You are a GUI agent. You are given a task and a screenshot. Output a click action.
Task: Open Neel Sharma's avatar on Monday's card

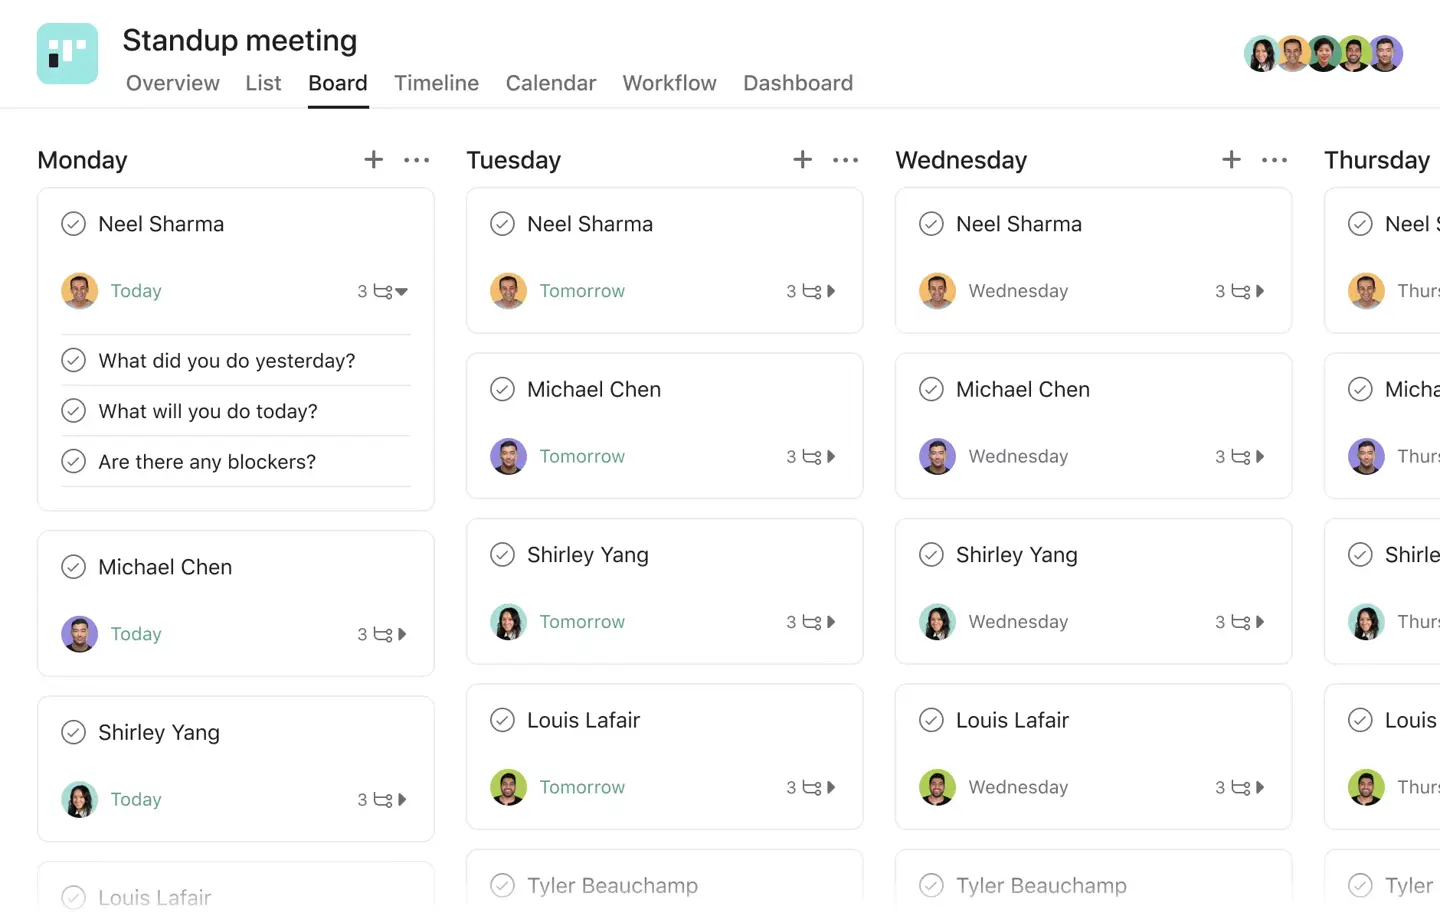coord(79,291)
